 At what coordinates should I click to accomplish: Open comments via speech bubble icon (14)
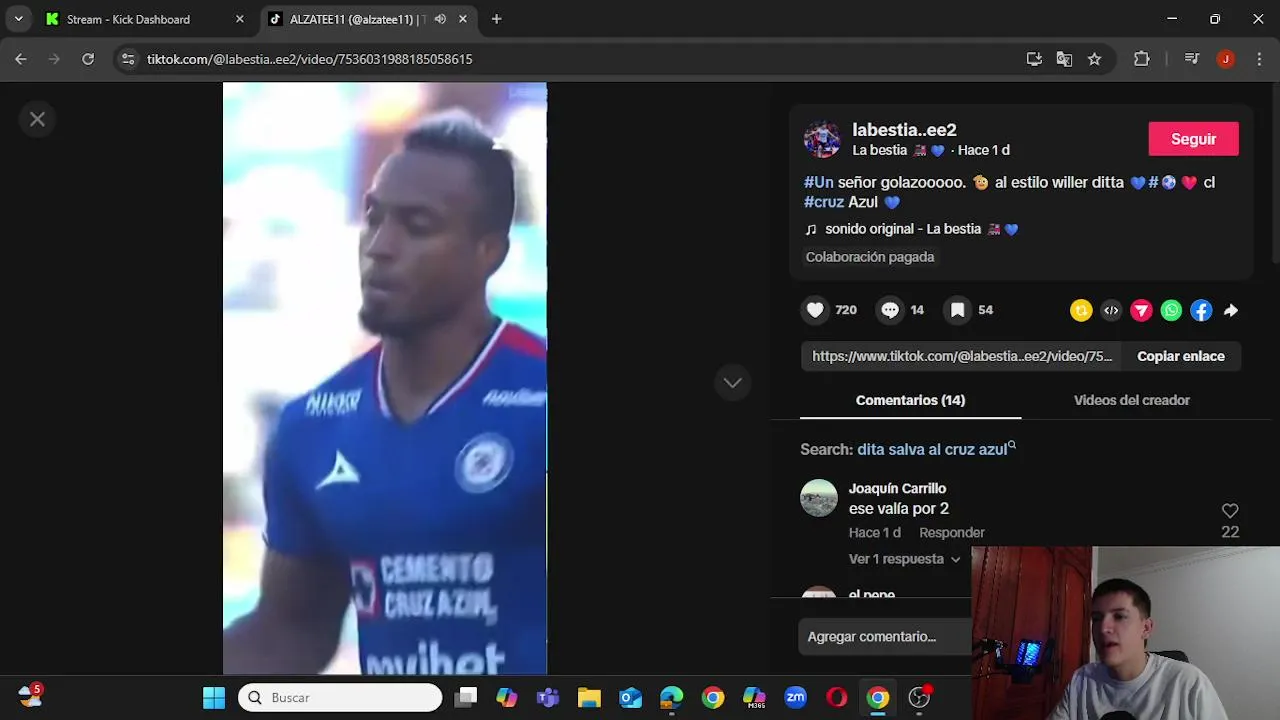coord(890,310)
